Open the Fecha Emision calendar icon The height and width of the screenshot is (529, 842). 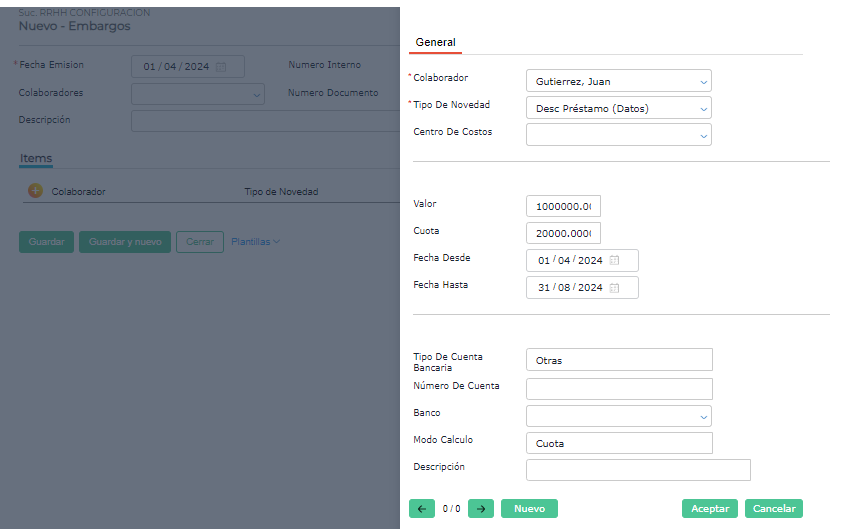(x=221, y=67)
